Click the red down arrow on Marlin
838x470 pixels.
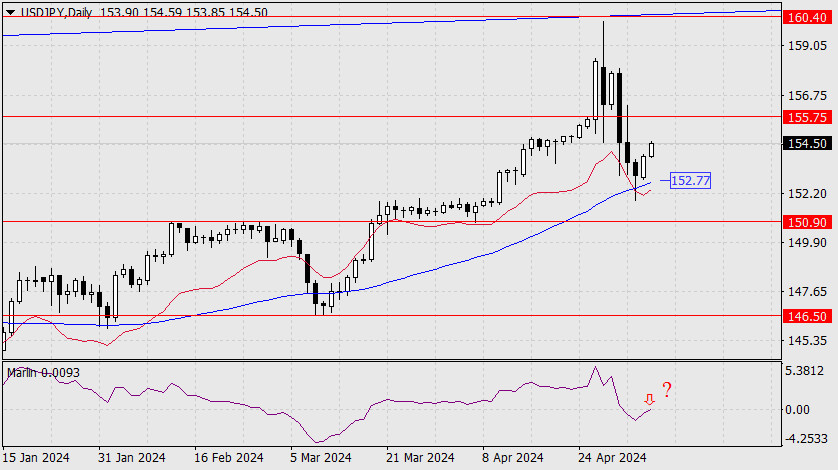649,399
